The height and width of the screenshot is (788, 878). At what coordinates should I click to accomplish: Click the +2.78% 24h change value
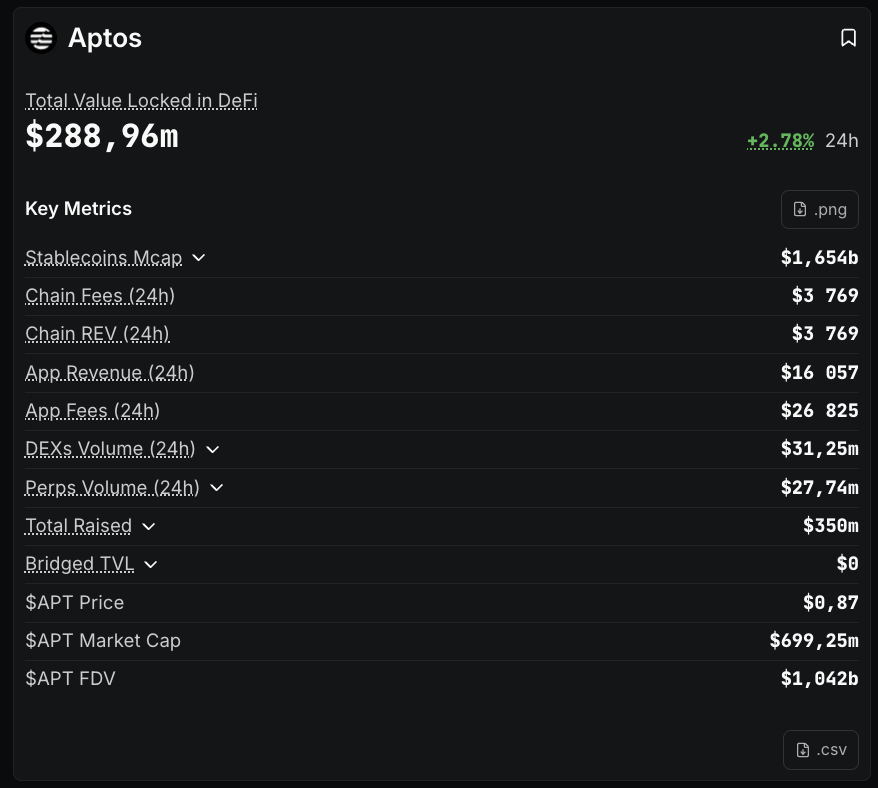[x=780, y=141]
